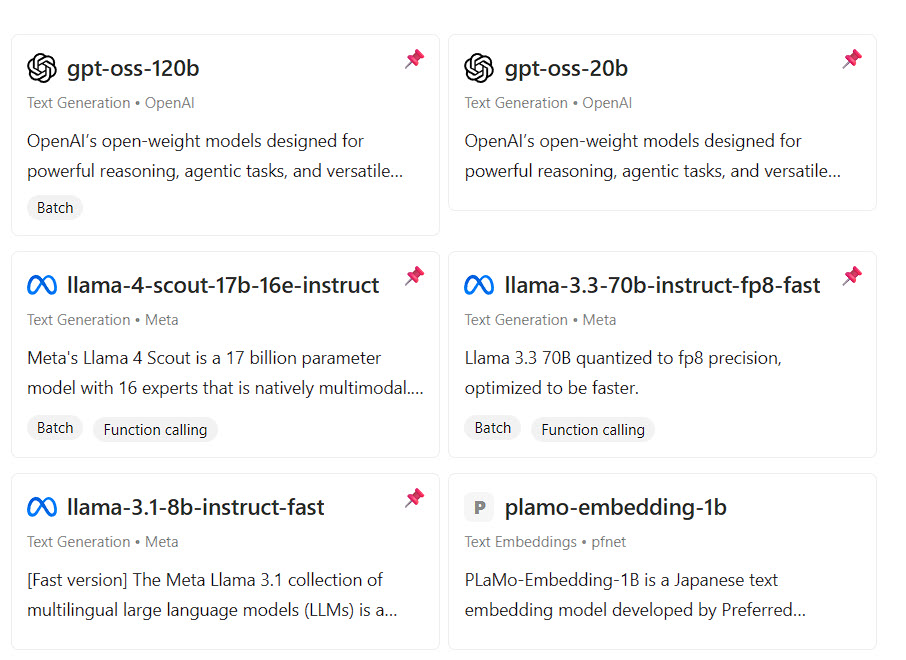Click Function calling tag on llama-4-scout card

click(155, 430)
